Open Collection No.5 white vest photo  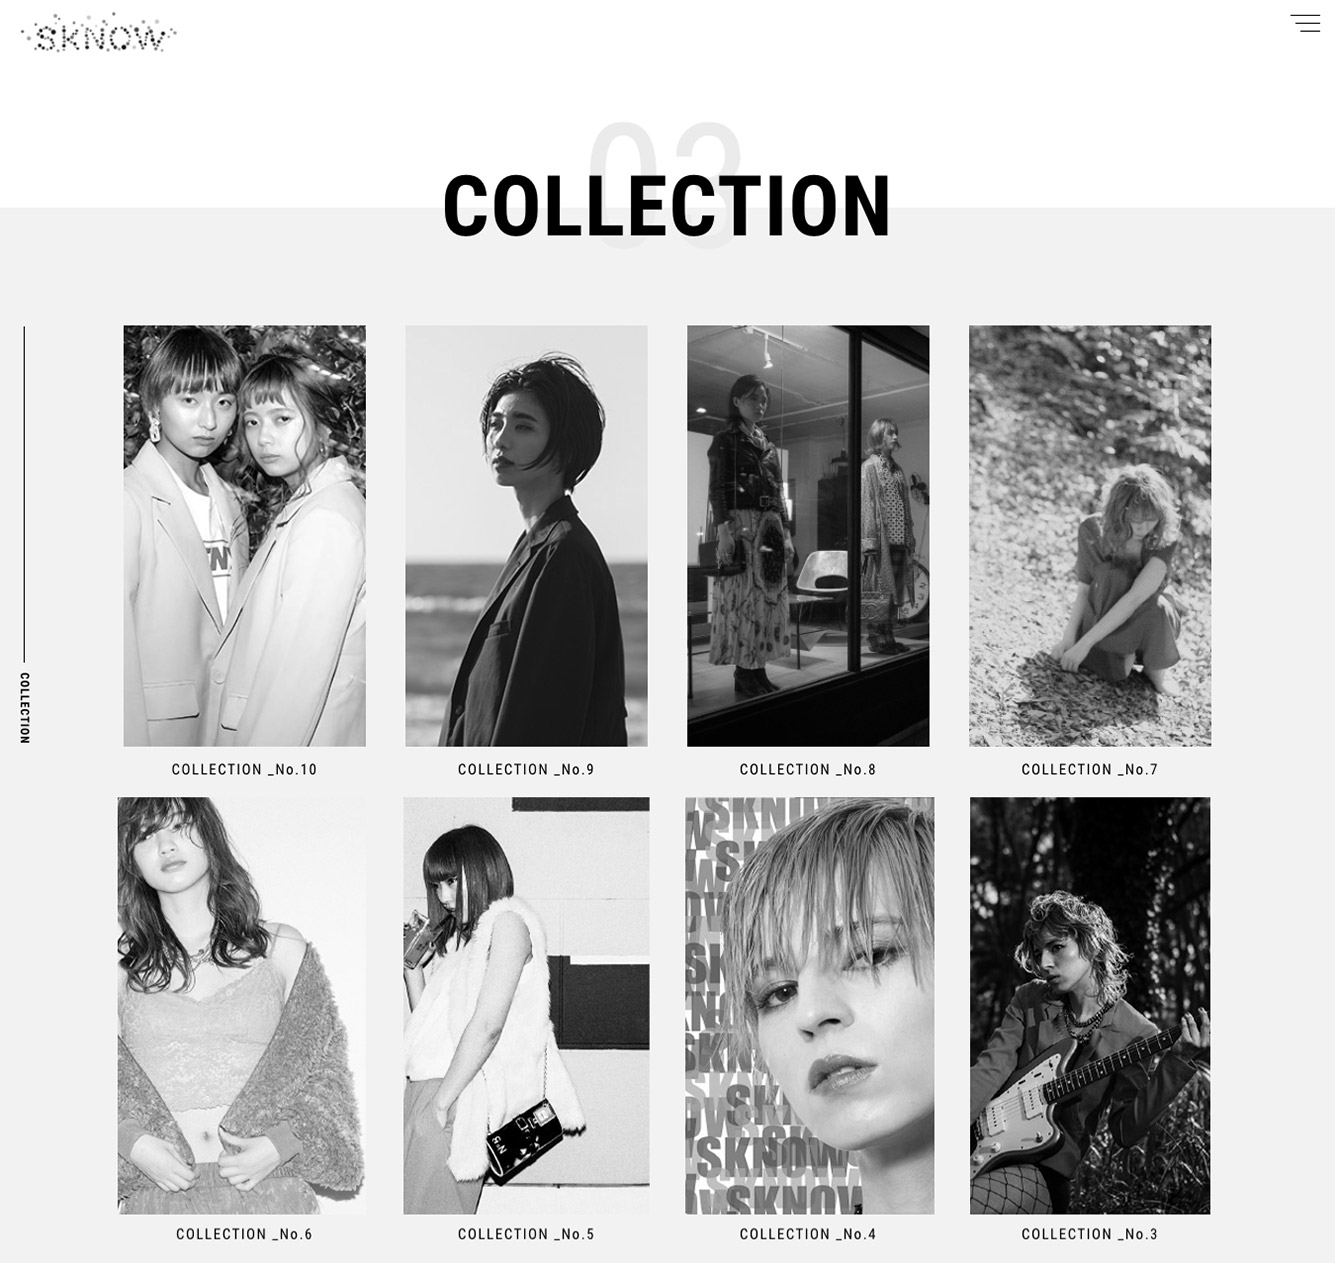(x=526, y=1005)
